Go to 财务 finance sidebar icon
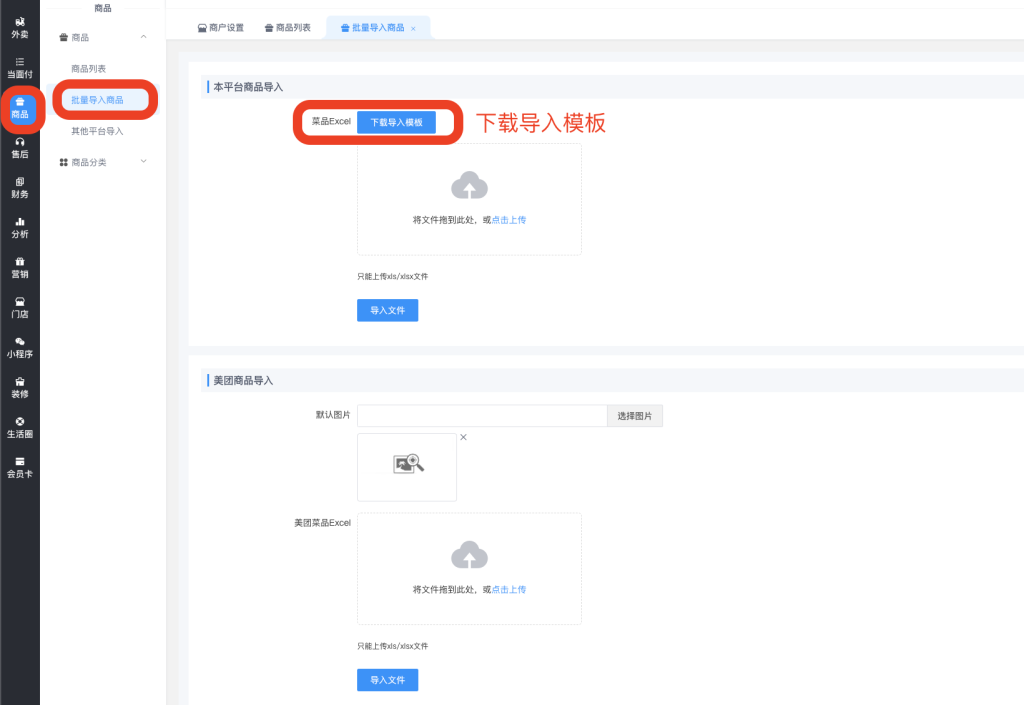Screen dimensions: 1024x705 [x=19, y=188]
